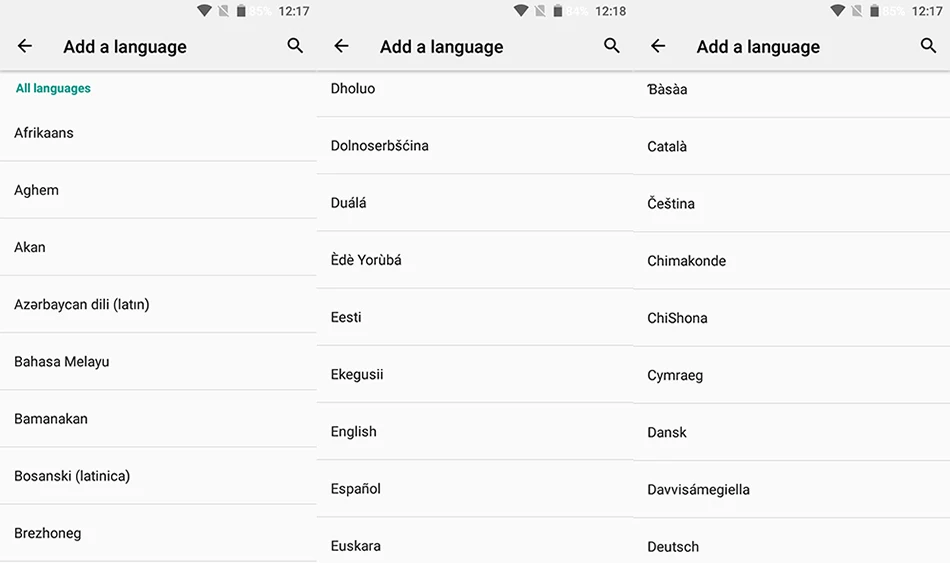Screen dimensions: 950x563
Task: Select the Eesti language entry
Action: coord(474,317)
